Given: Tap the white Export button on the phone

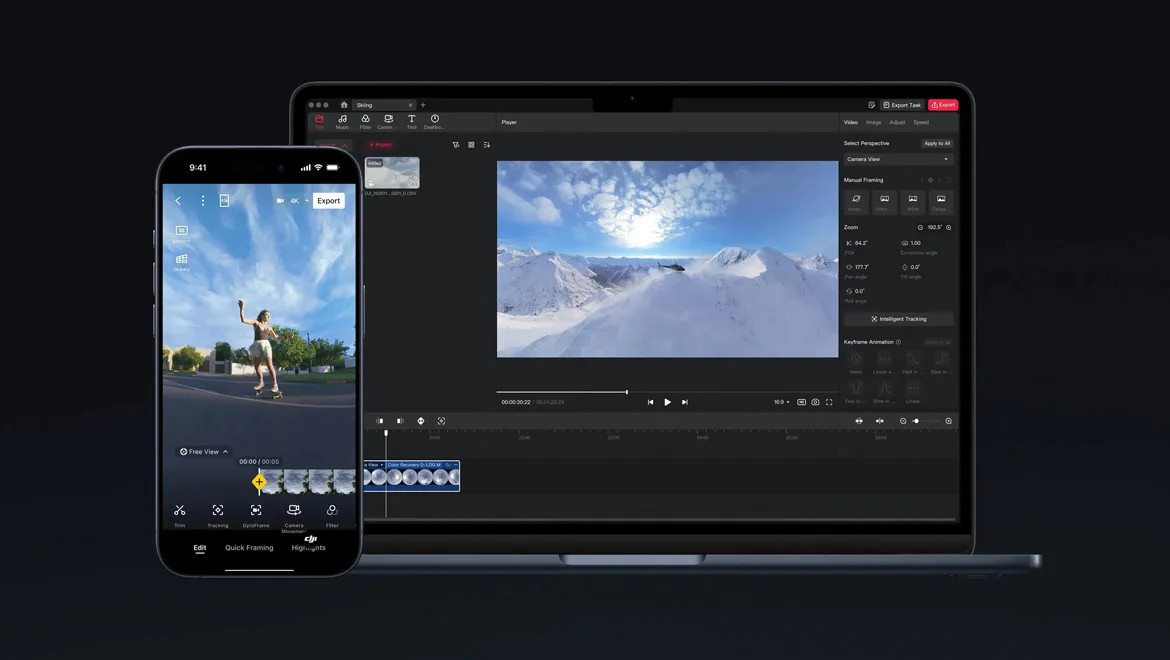Looking at the screenshot, I should tap(328, 201).
